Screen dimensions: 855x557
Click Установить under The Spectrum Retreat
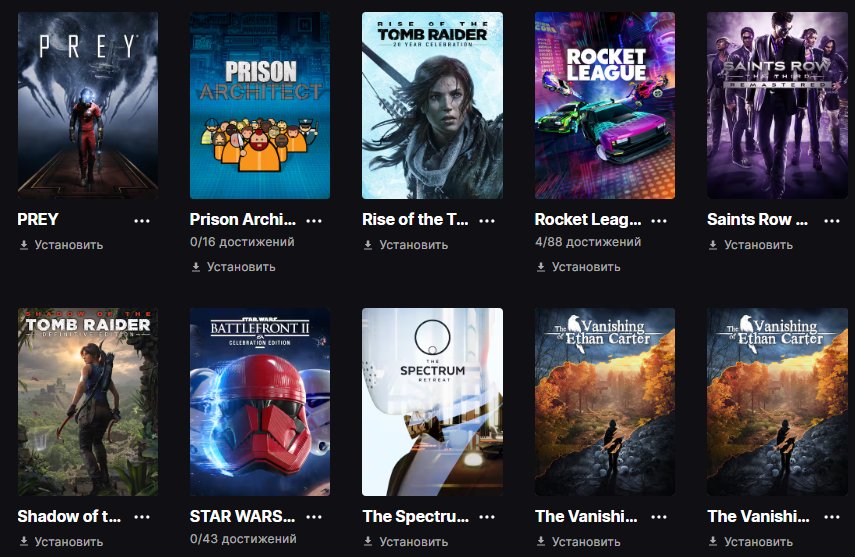406,542
